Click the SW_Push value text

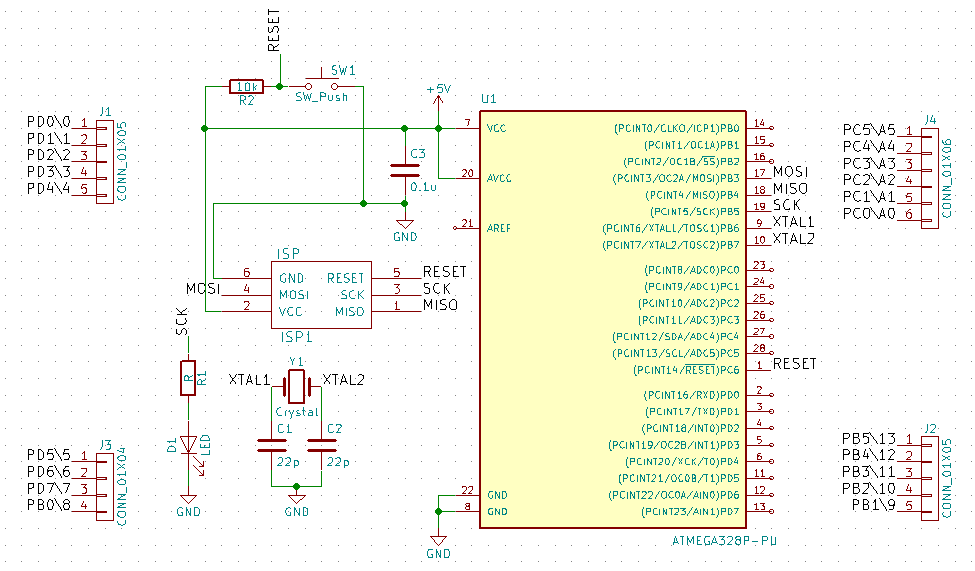pos(321,97)
